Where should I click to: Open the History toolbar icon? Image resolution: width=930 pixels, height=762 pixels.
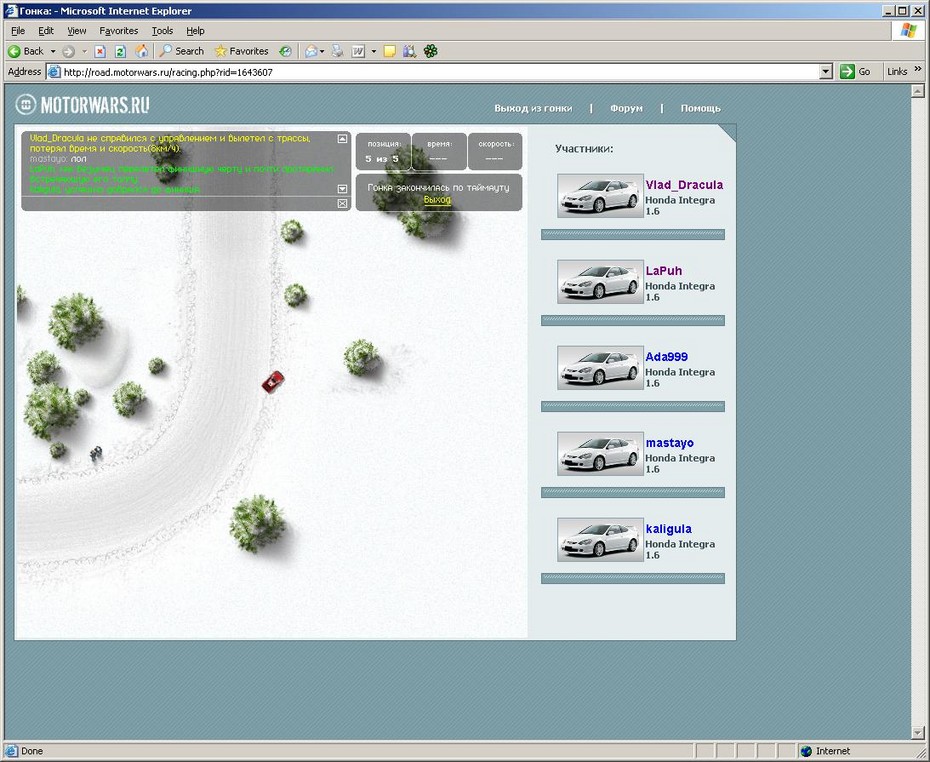(x=285, y=52)
